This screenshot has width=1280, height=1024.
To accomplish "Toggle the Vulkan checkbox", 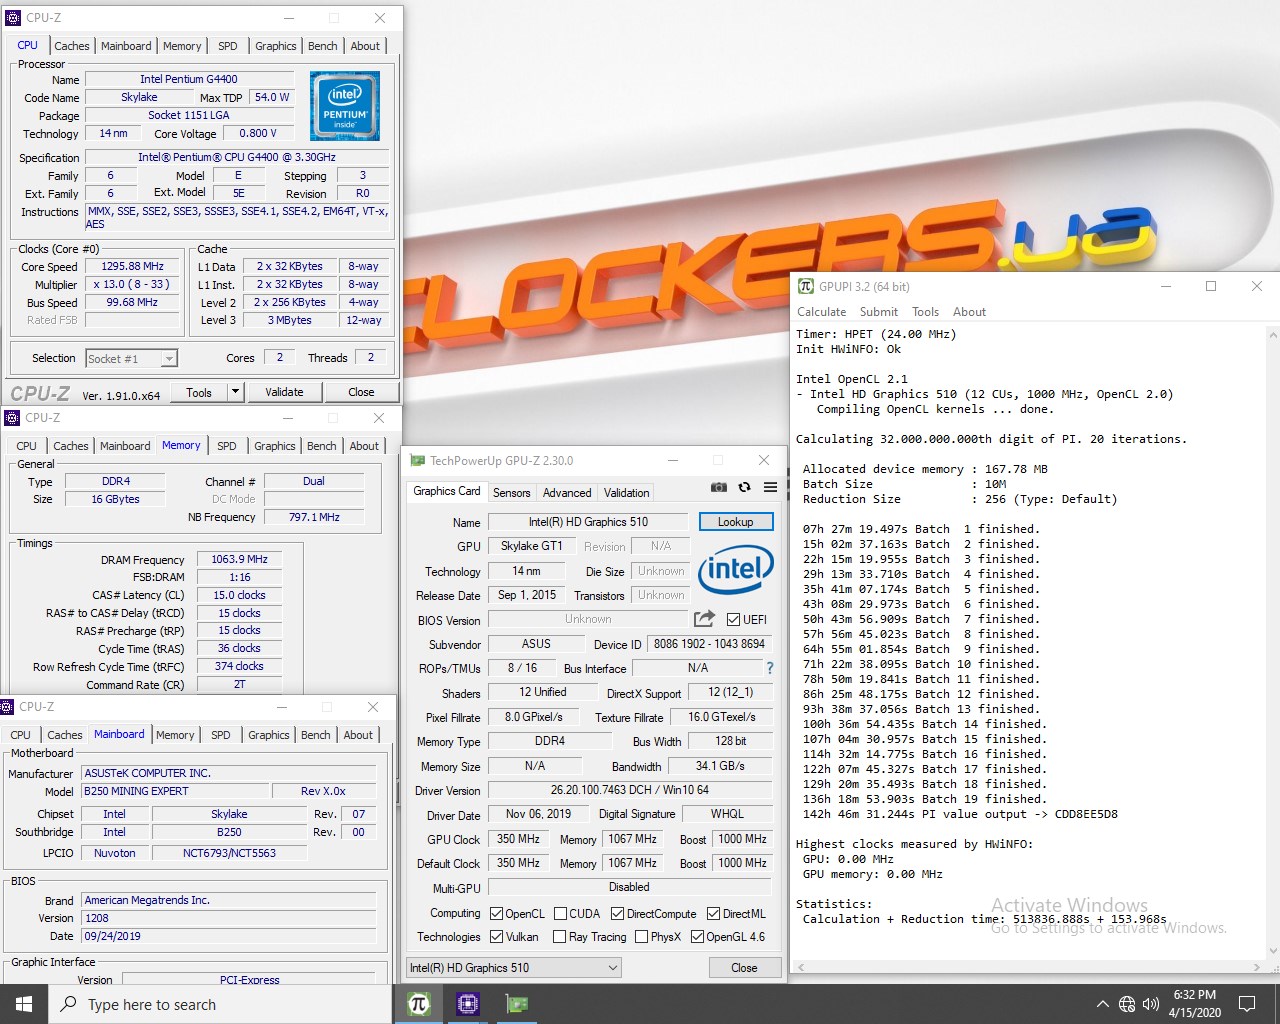I will click(496, 937).
